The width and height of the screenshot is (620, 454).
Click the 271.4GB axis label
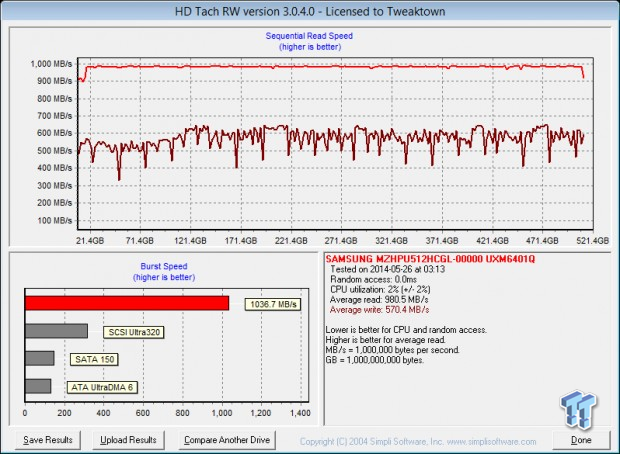click(x=341, y=240)
